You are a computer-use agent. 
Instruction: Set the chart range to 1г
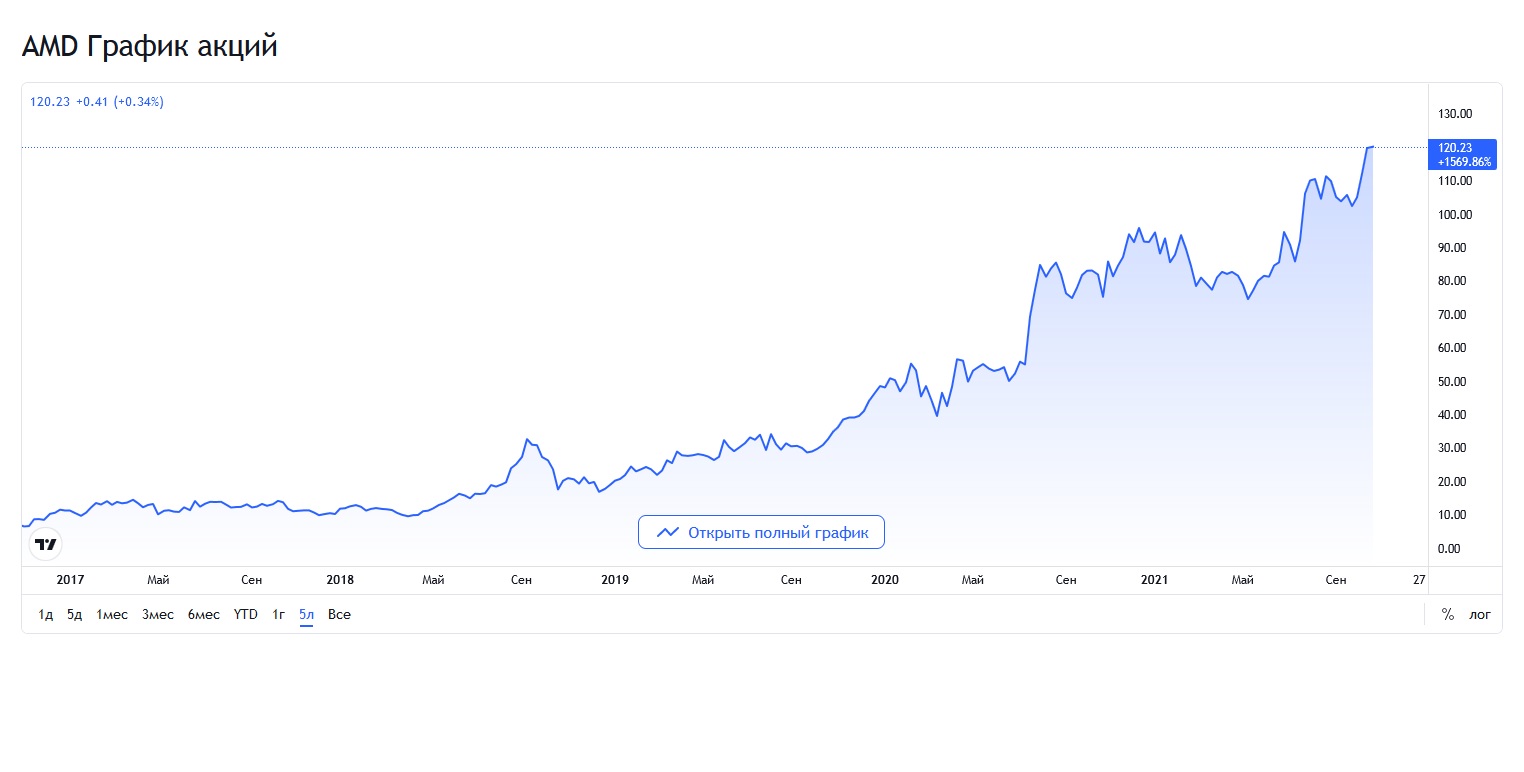[279, 614]
